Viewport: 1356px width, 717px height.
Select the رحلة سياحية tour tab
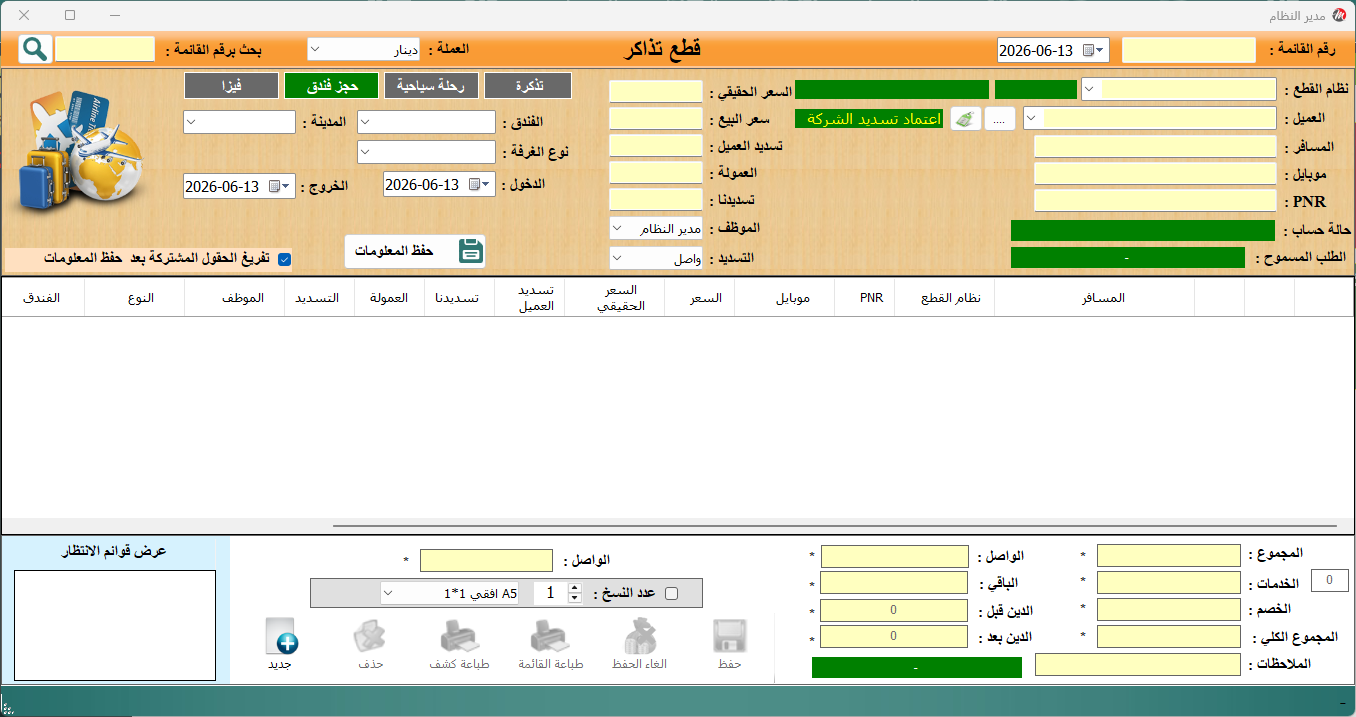click(432, 86)
